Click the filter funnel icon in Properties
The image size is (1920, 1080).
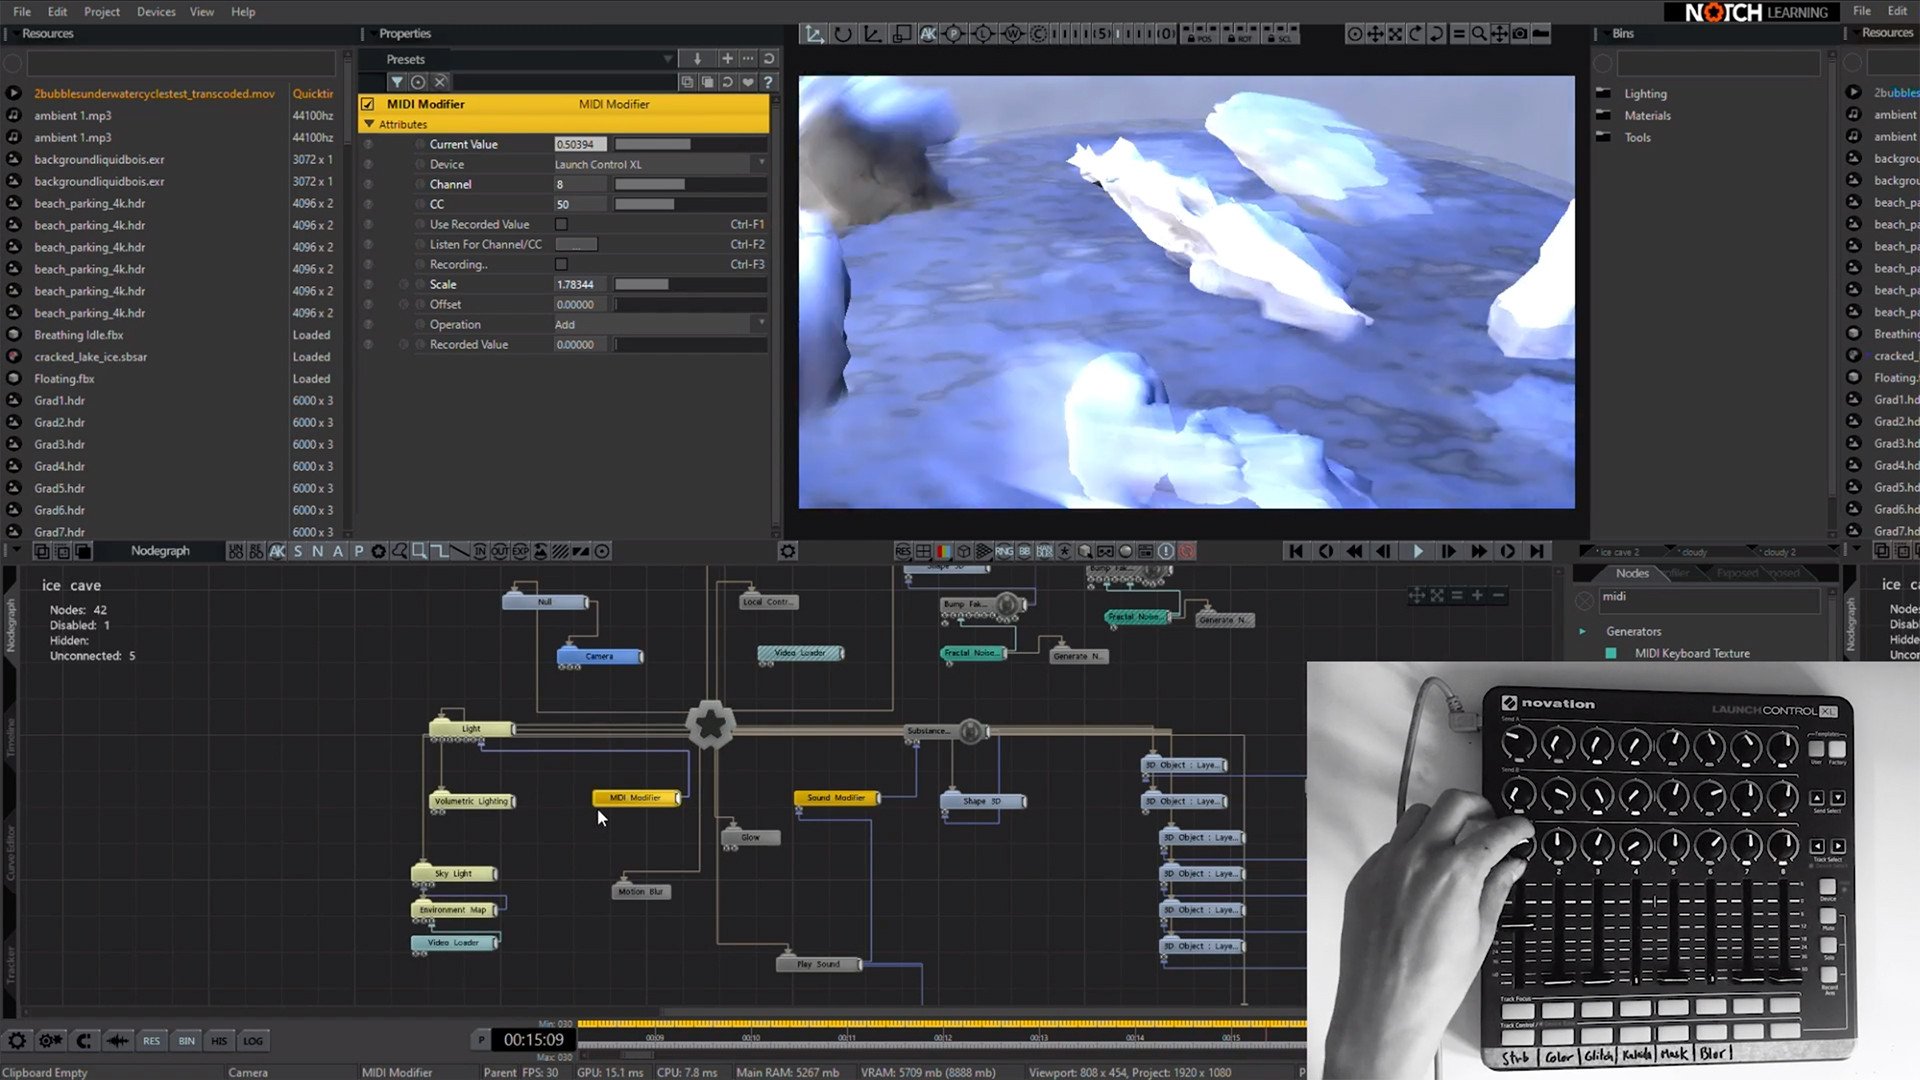pyautogui.click(x=397, y=82)
